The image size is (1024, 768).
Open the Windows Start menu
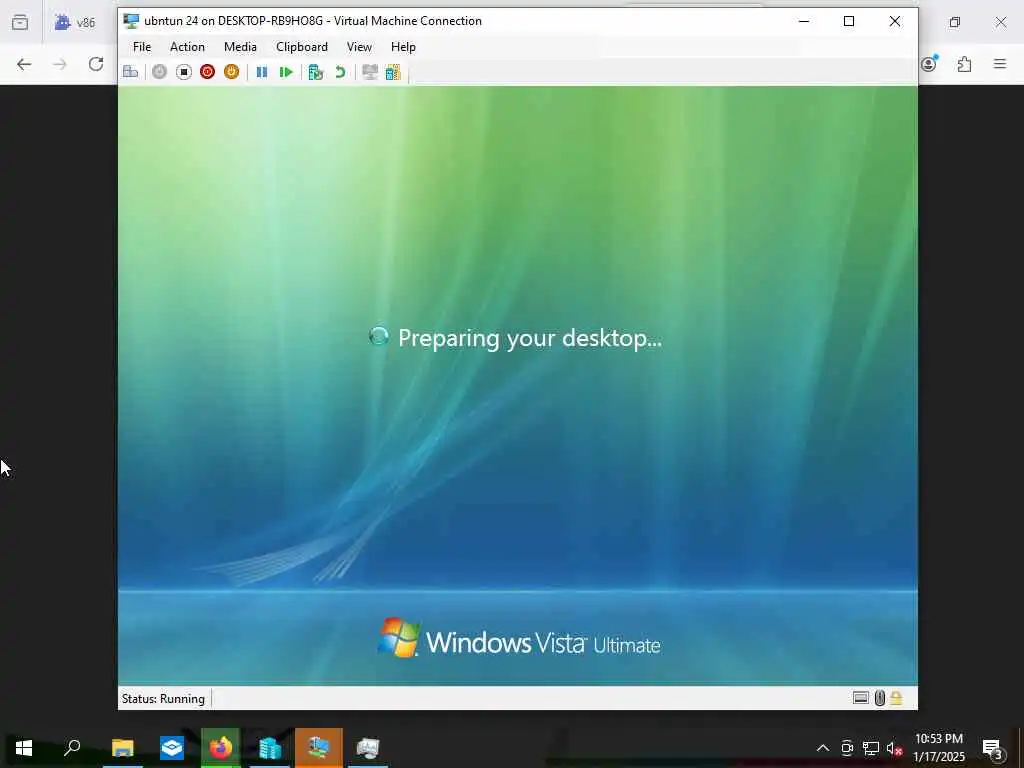pos(24,748)
